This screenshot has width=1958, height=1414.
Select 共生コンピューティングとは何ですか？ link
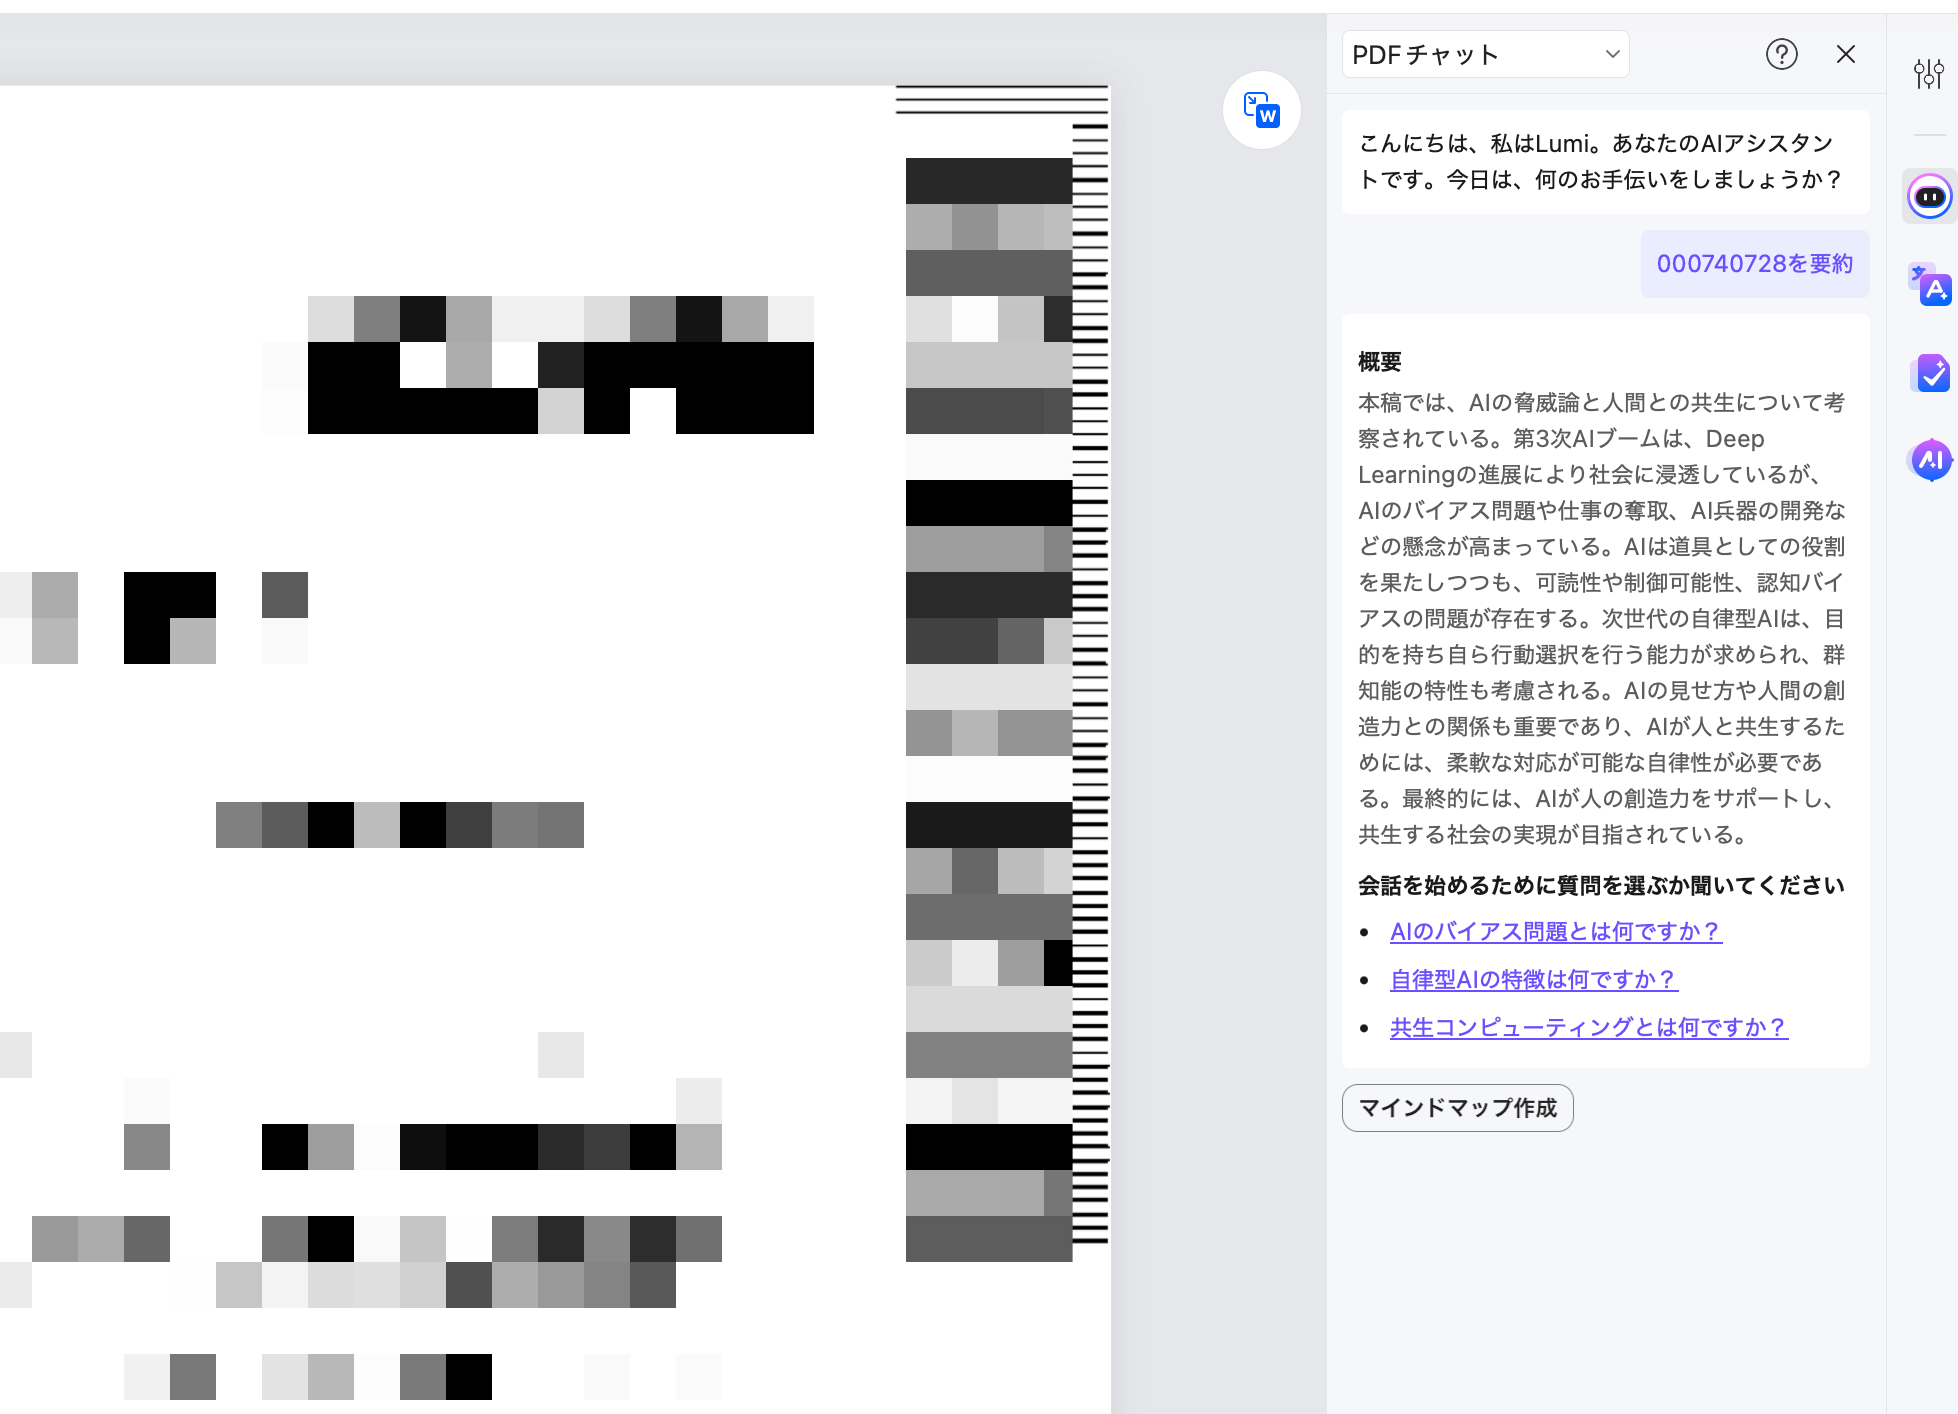pyautogui.click(x=1588, y=1028)
